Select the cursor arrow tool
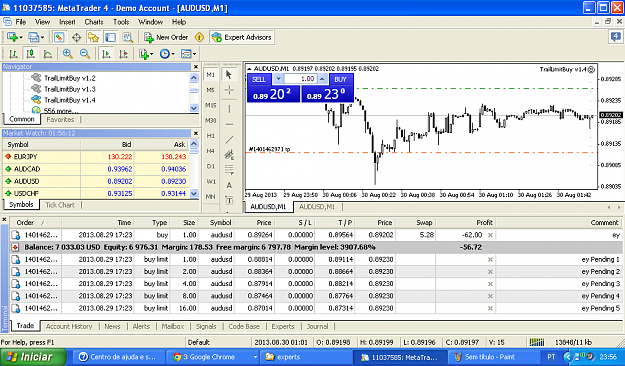This screenshot has height=366, width=625. pos(229,75)
